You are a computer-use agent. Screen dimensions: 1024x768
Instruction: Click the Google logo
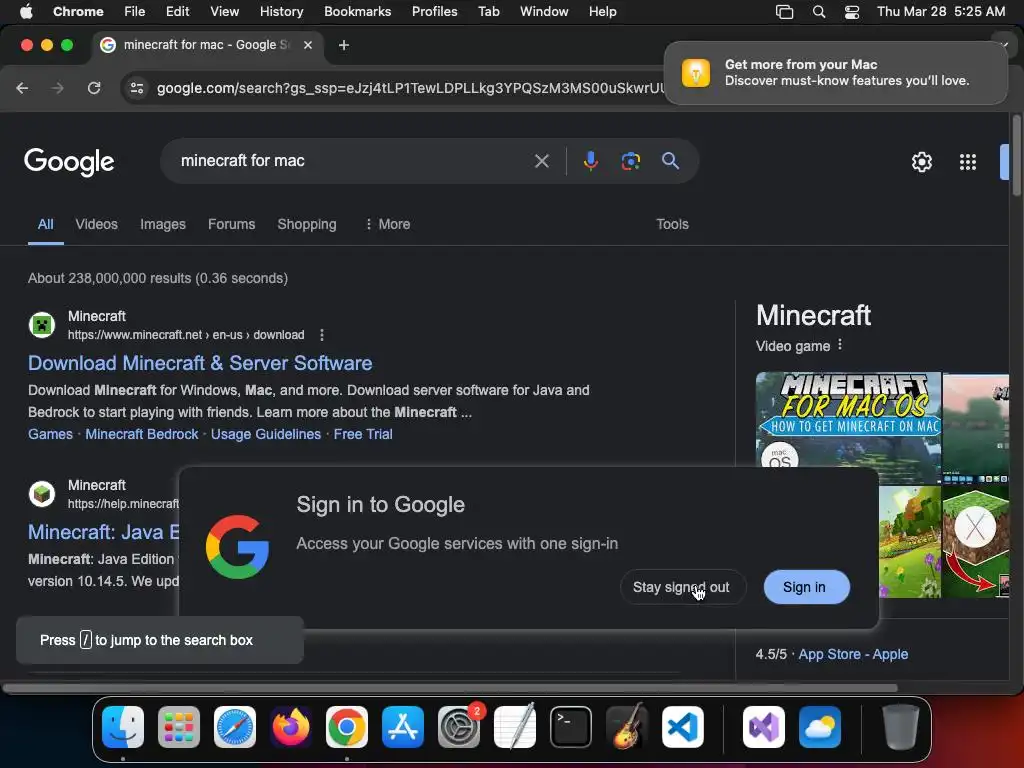tap(69, 161)
